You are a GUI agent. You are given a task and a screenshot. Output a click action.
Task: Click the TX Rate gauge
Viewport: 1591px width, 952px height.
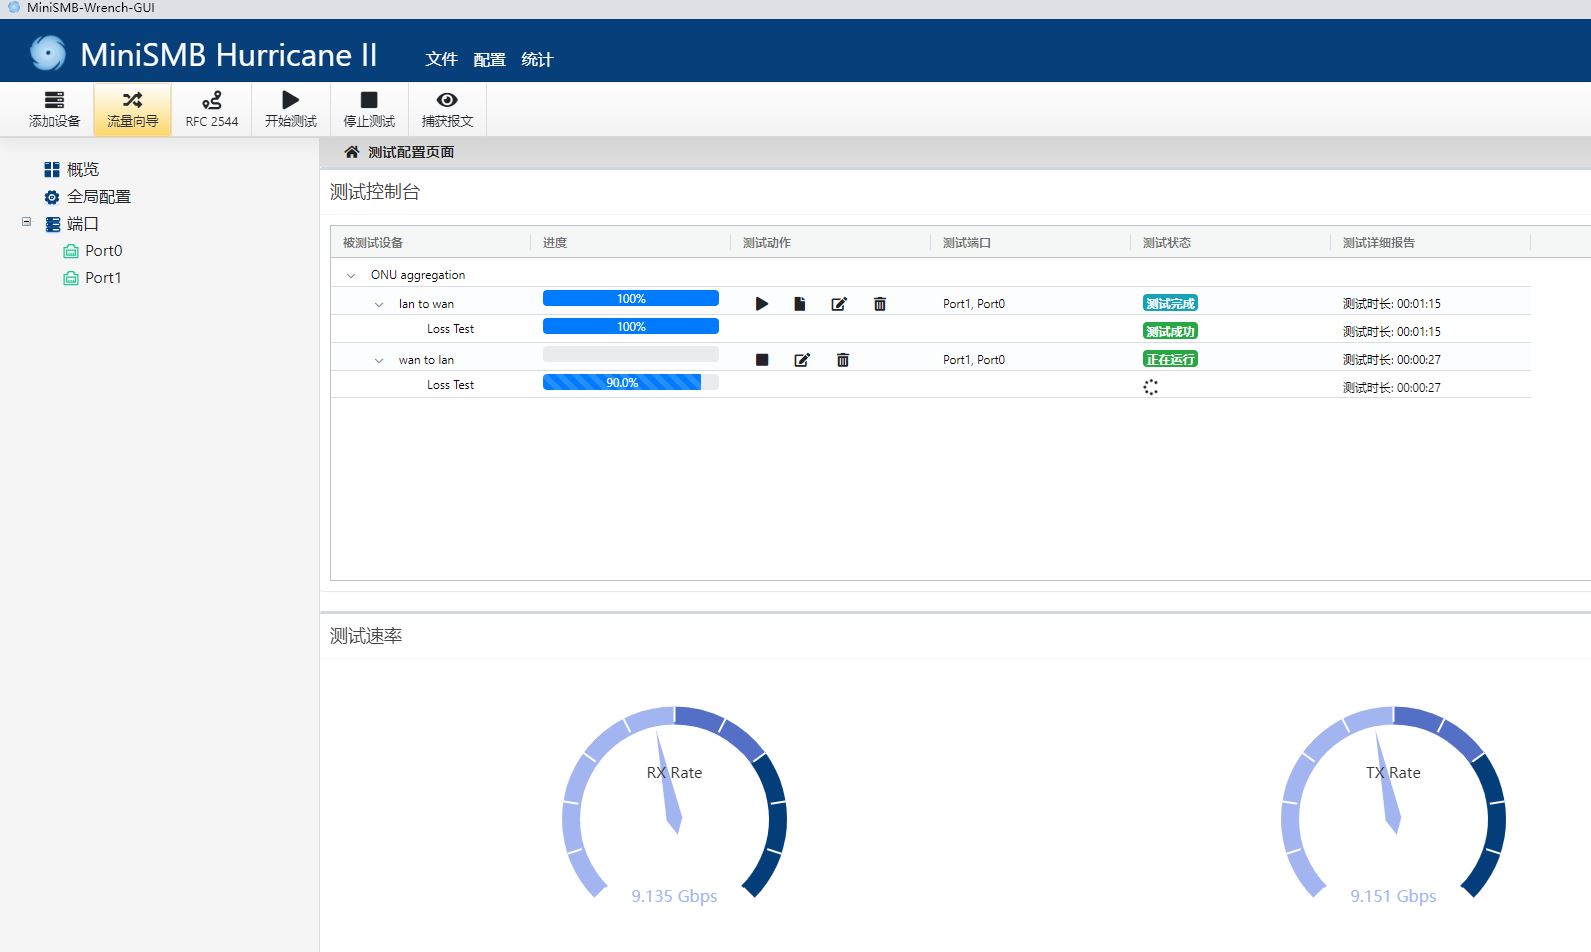[x=1393, y=805]
